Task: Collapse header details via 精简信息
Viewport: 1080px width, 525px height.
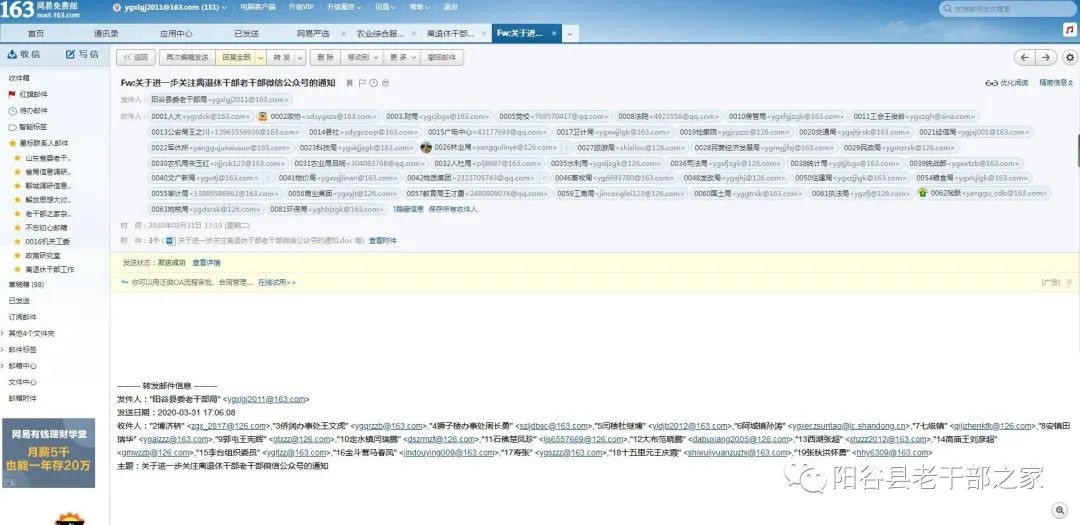Action: [x=1055, y=82]
